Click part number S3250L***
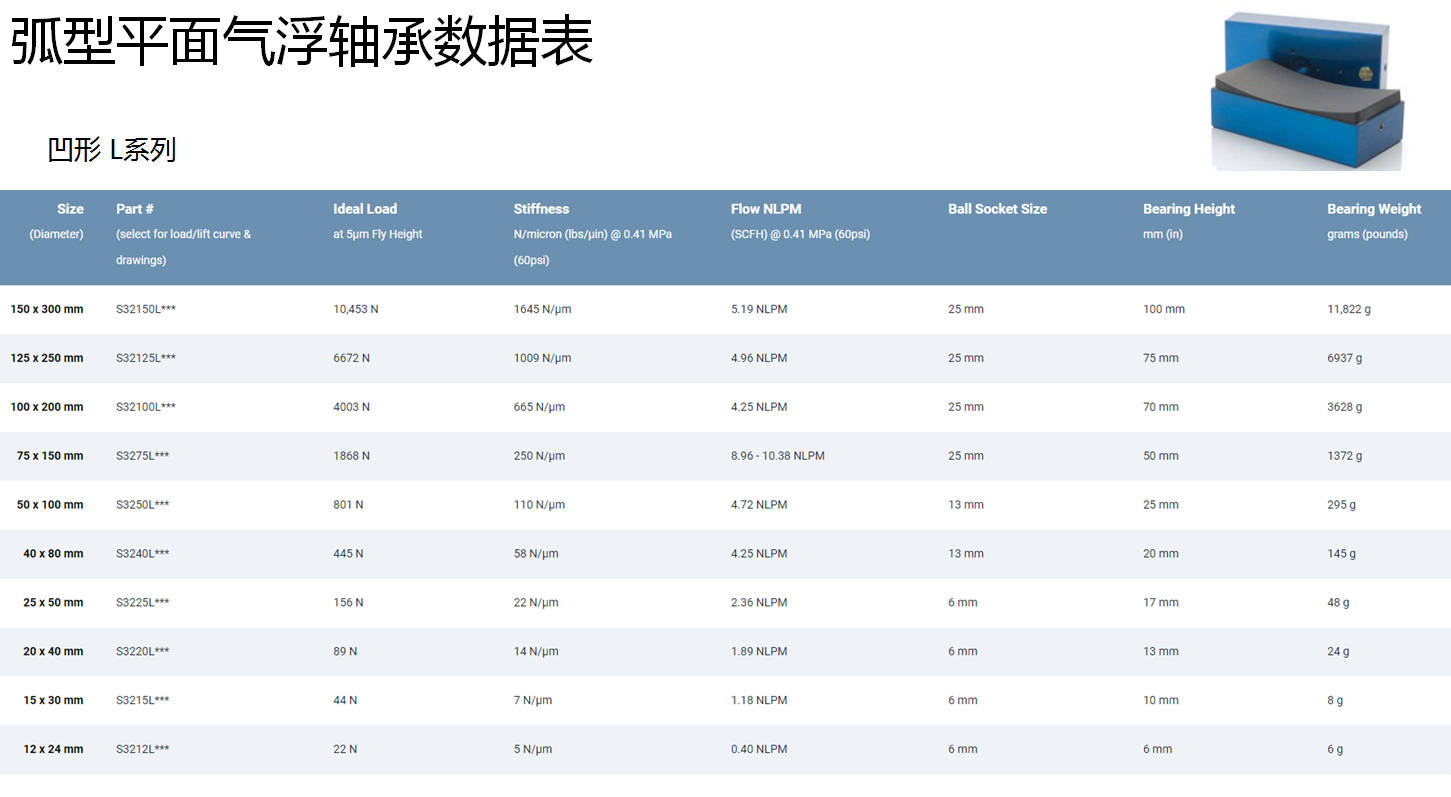 [142, 505]
